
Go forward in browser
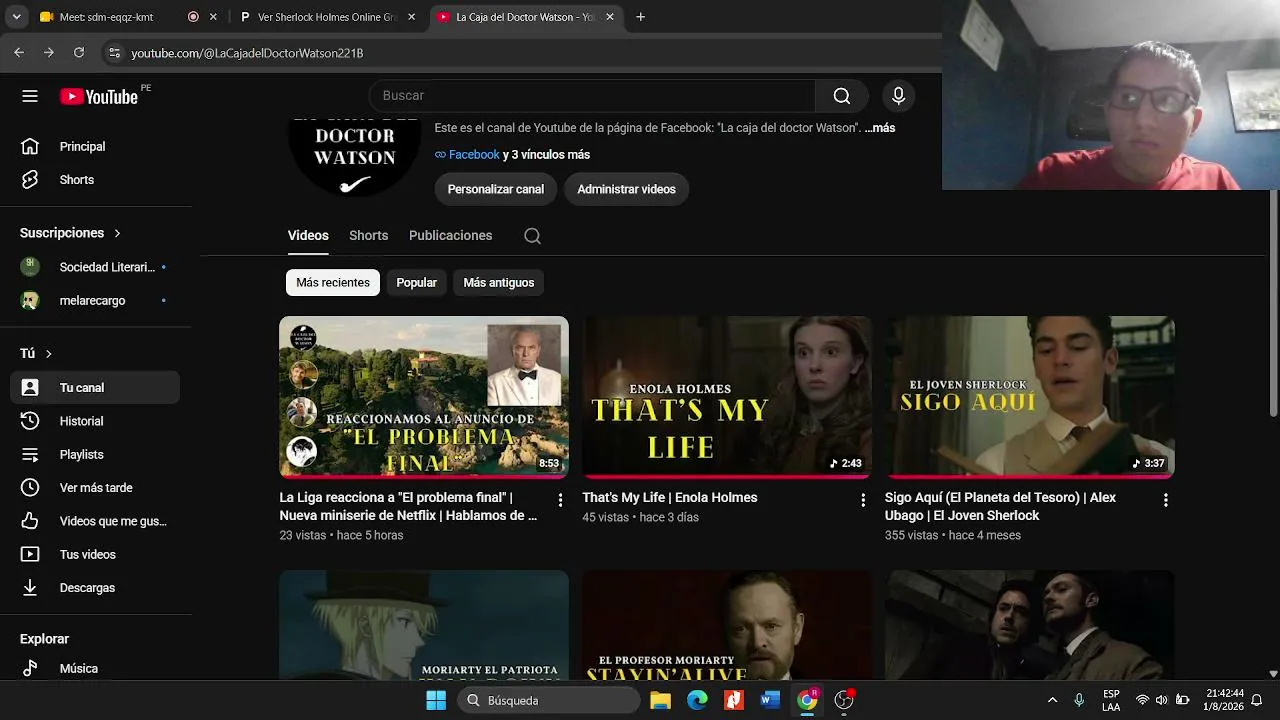48,52
